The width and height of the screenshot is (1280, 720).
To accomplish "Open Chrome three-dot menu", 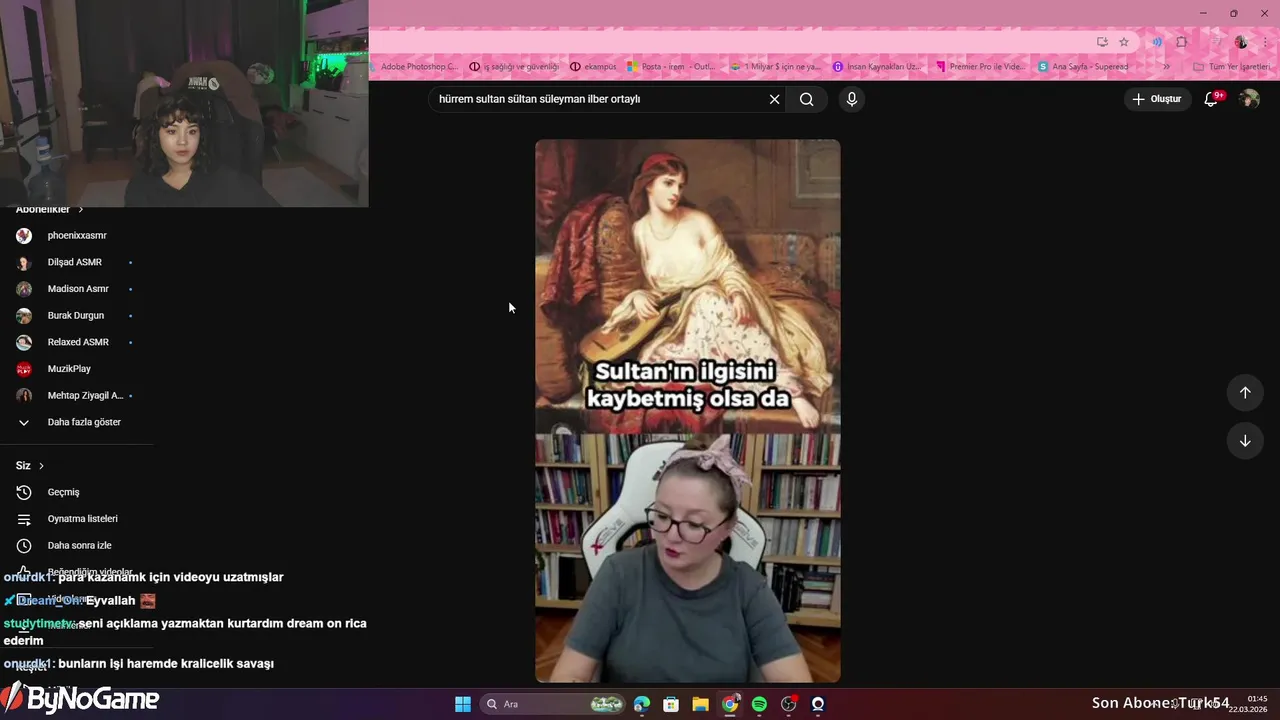I will pyautogui.click(x=1266, y=42).
